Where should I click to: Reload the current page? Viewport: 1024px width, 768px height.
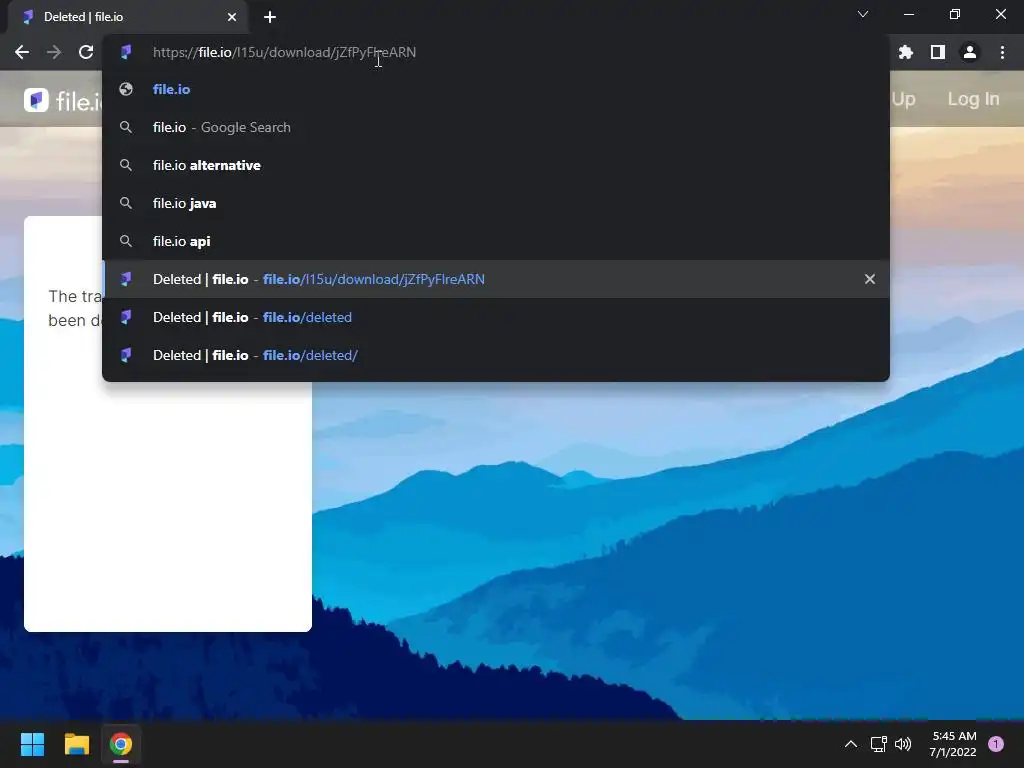pyautogui.click(x=86, y=52)
